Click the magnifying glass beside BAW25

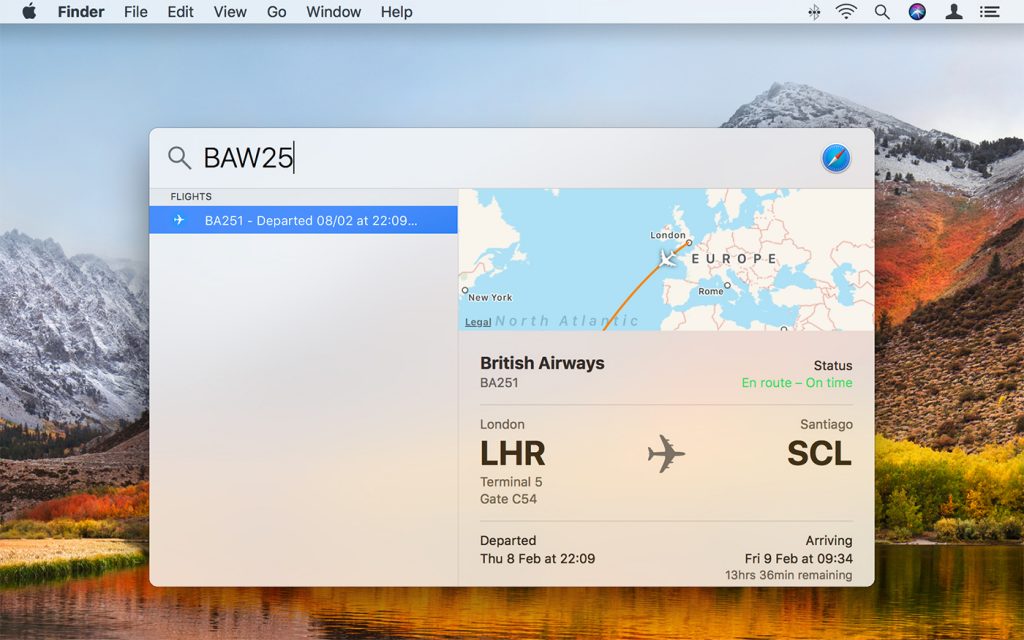point(179,158)
